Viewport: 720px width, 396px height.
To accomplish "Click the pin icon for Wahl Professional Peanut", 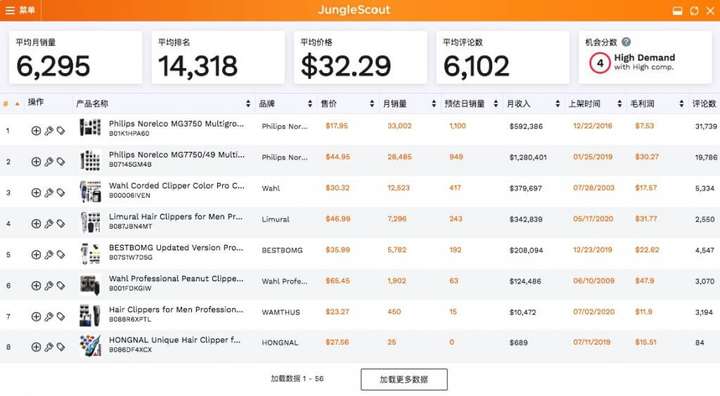I will click(49, 286).
